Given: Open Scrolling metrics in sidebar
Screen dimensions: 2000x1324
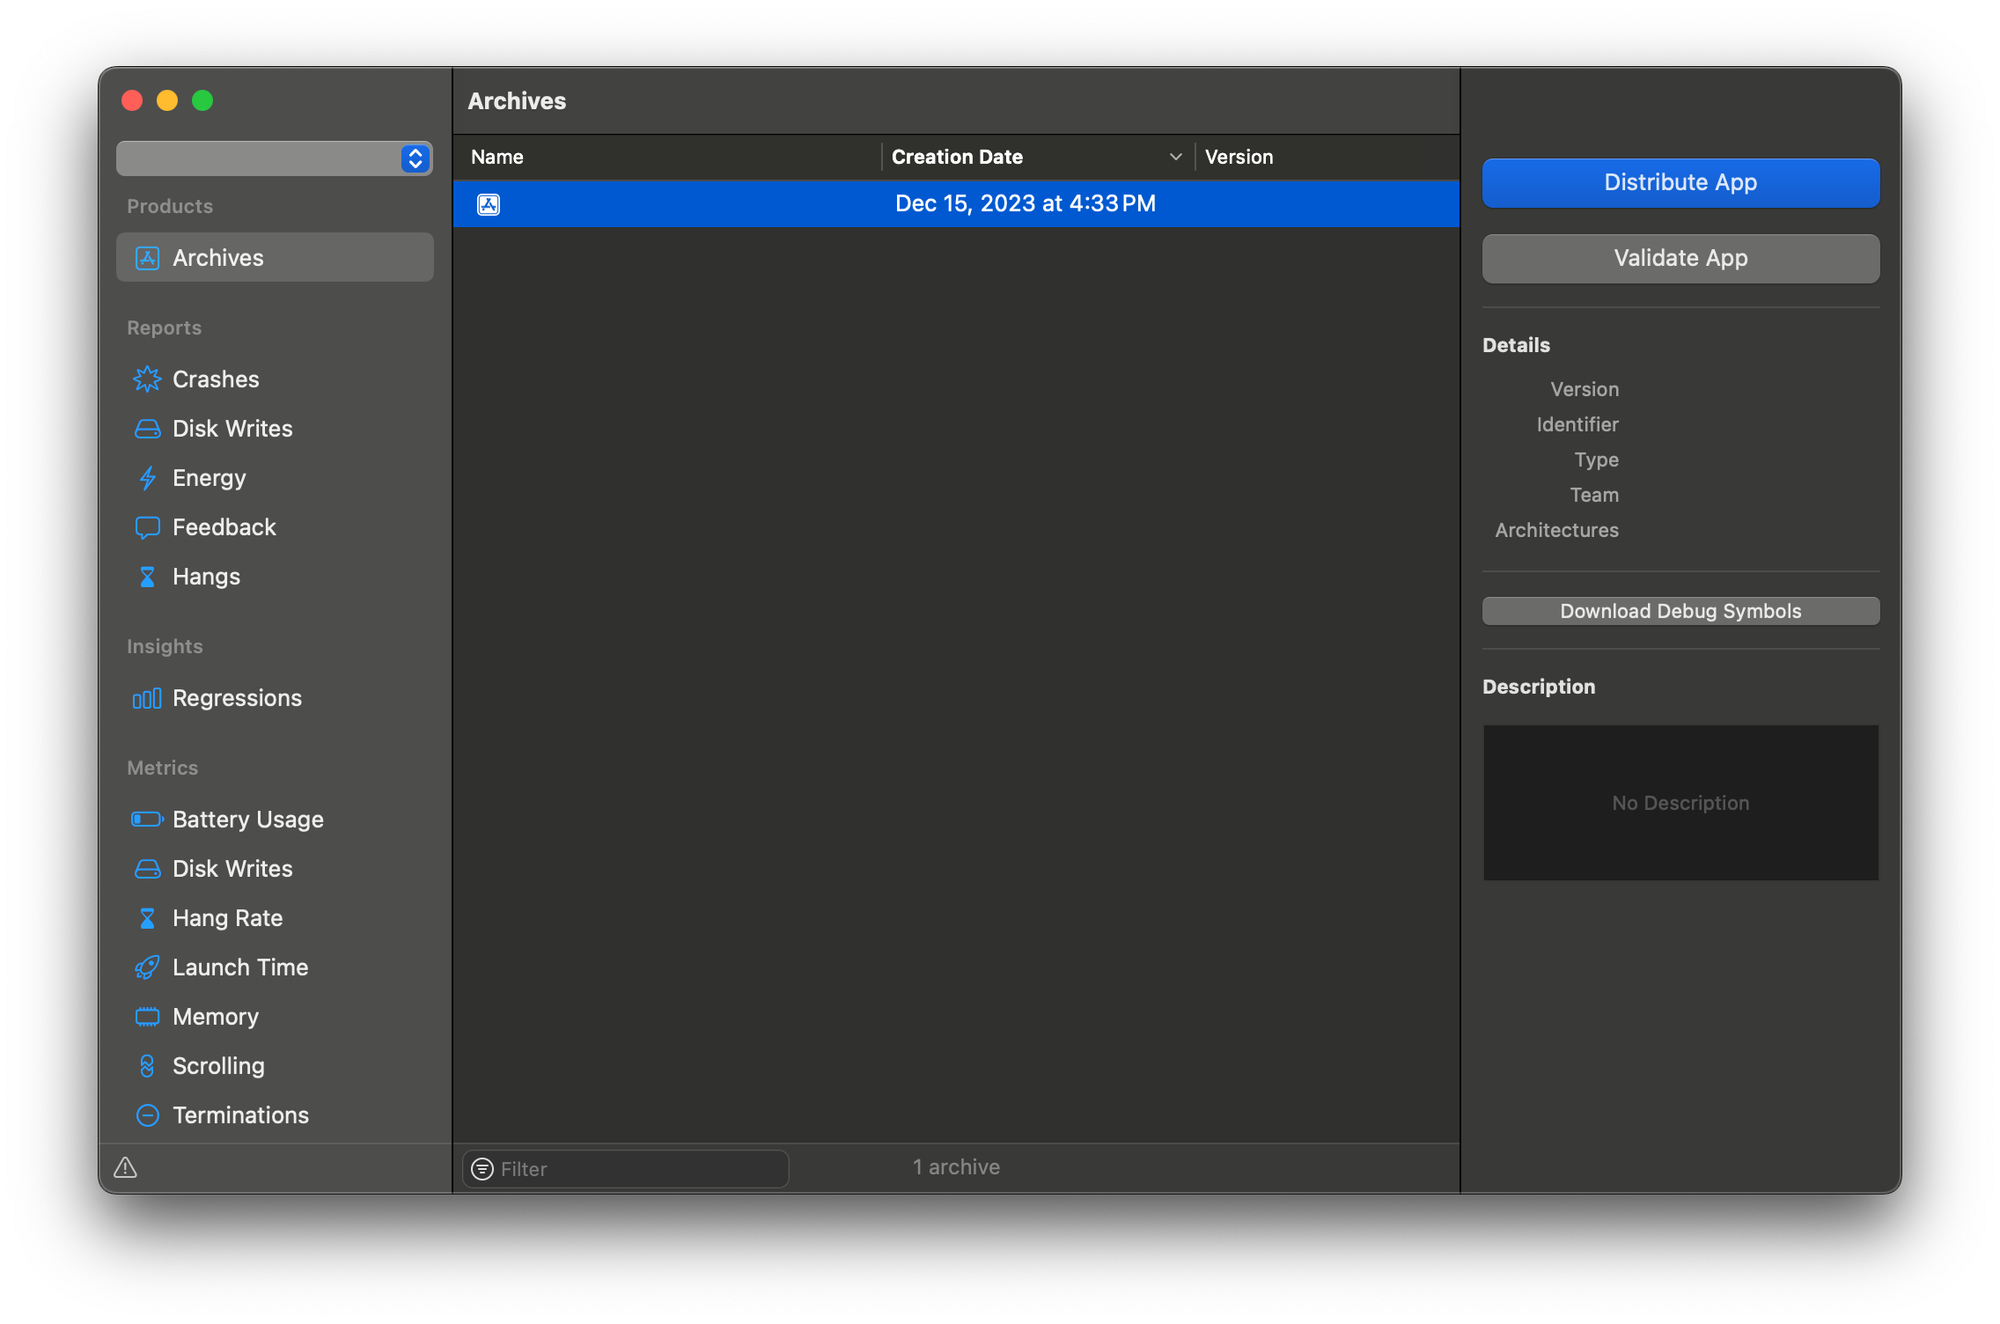Looking at the screenshot, I should 218,1066.
